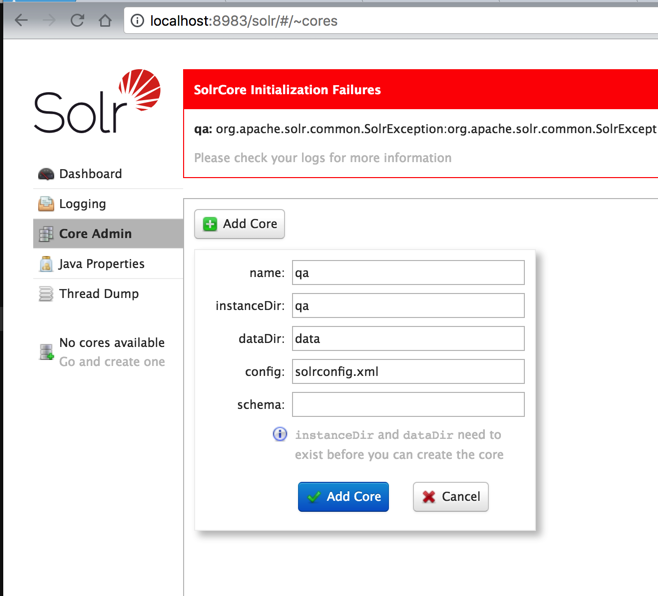The image size is (658, 596).
Task: Click the 'config:' label
Action: (x=265, y=372)
